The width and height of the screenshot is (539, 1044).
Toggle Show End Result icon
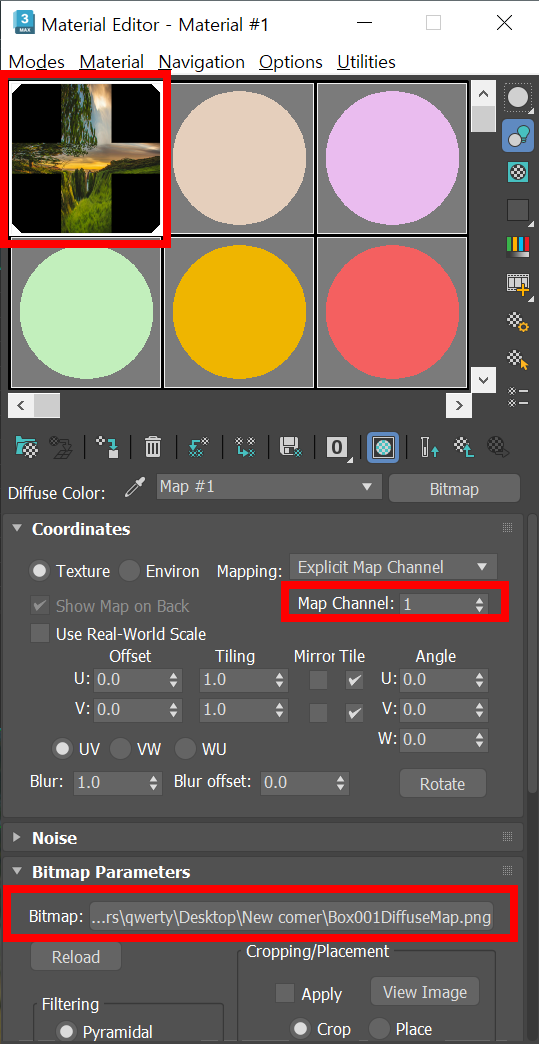click(x=429, y=446)
